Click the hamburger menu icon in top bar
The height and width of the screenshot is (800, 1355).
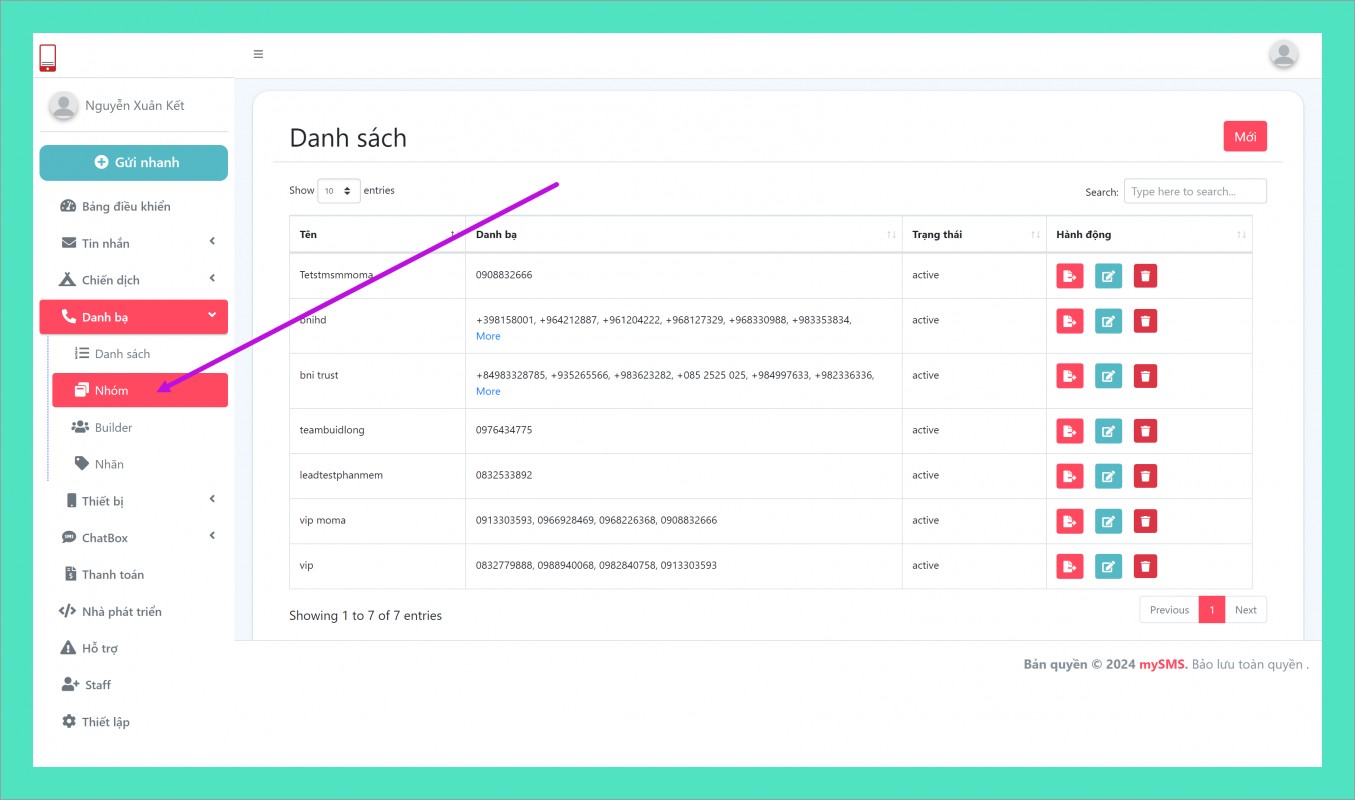(258, 54)
